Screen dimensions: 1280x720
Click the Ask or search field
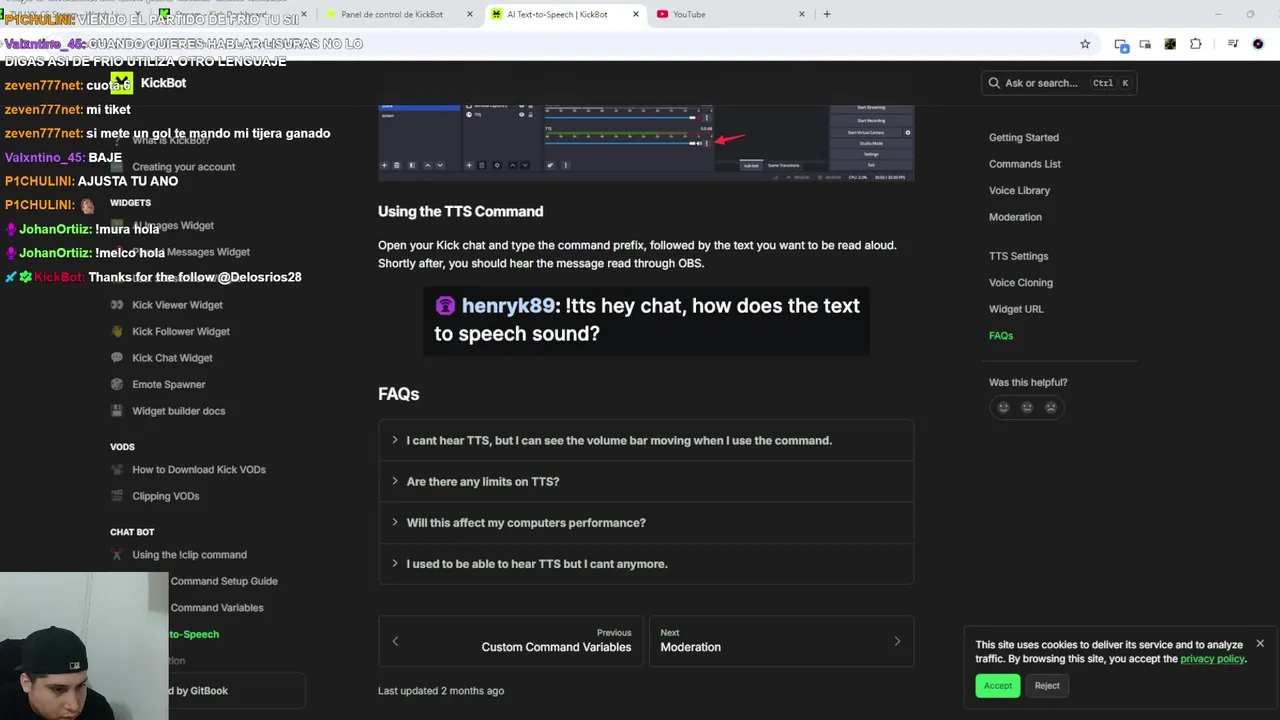(1059, 83)
